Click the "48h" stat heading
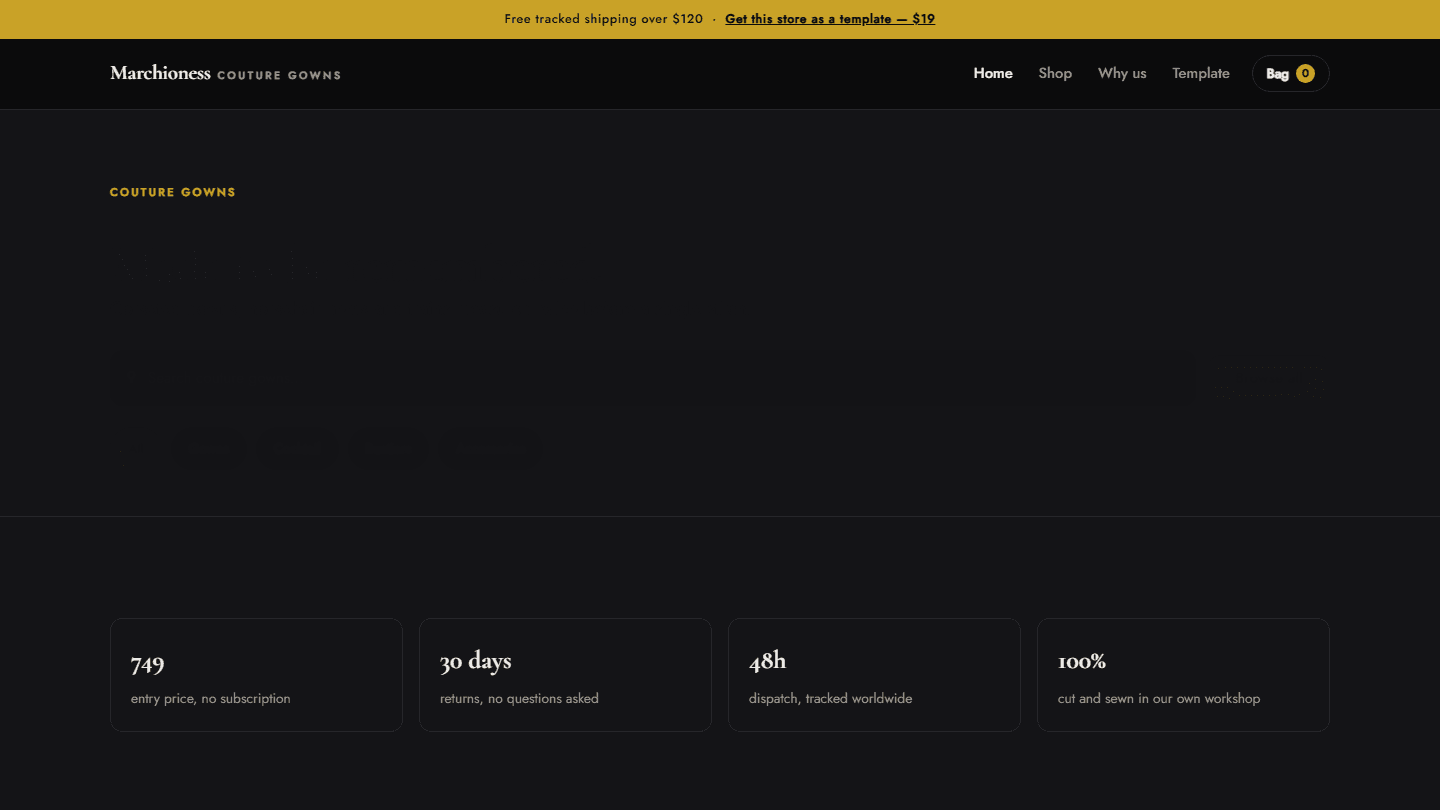 coord(767,661)
